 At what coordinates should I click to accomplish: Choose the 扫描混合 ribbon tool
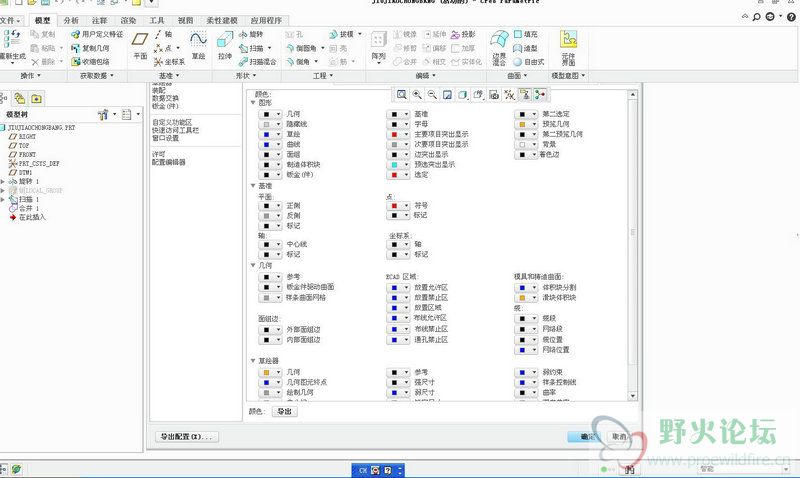[258, 62]
